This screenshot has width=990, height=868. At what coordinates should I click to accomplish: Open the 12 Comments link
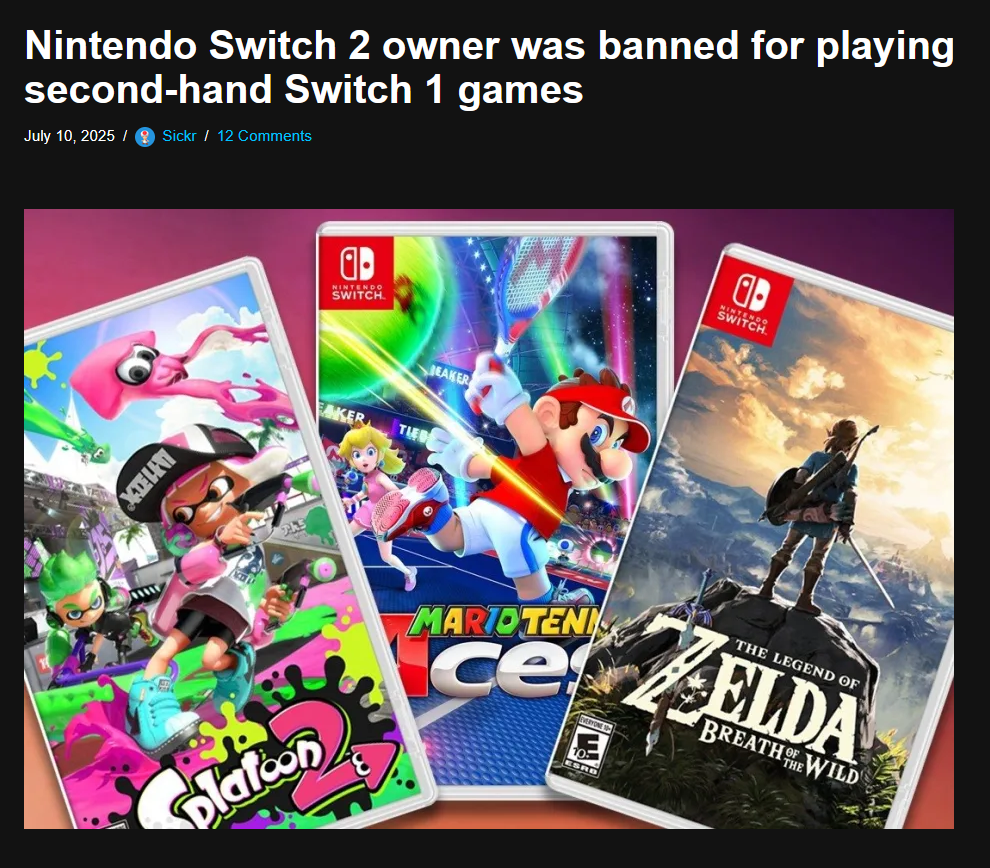click(264, 136)
